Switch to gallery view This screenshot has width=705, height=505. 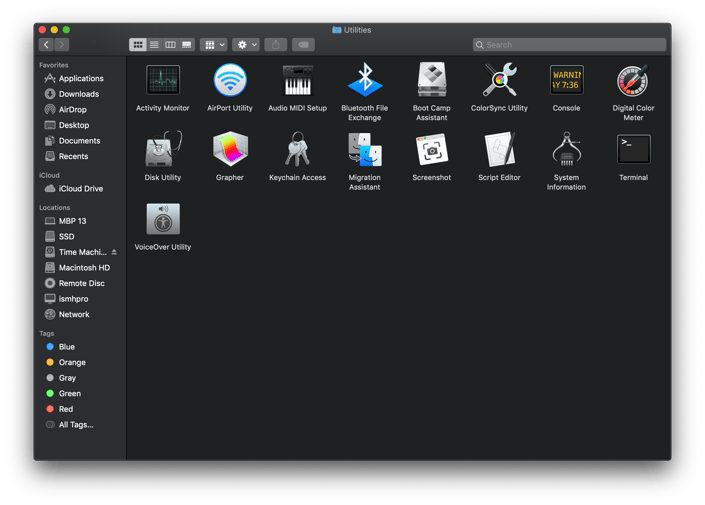point(186,45)
